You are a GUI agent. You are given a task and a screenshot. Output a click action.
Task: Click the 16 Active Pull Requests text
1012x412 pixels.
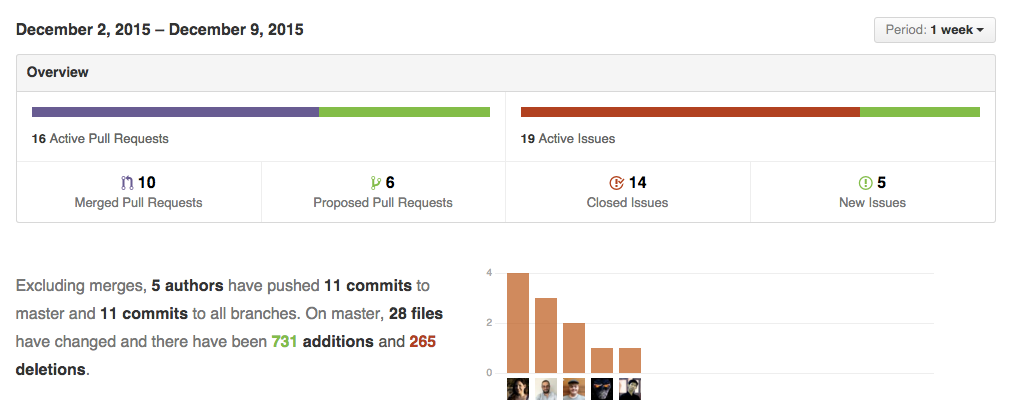(x=100, y=139)
